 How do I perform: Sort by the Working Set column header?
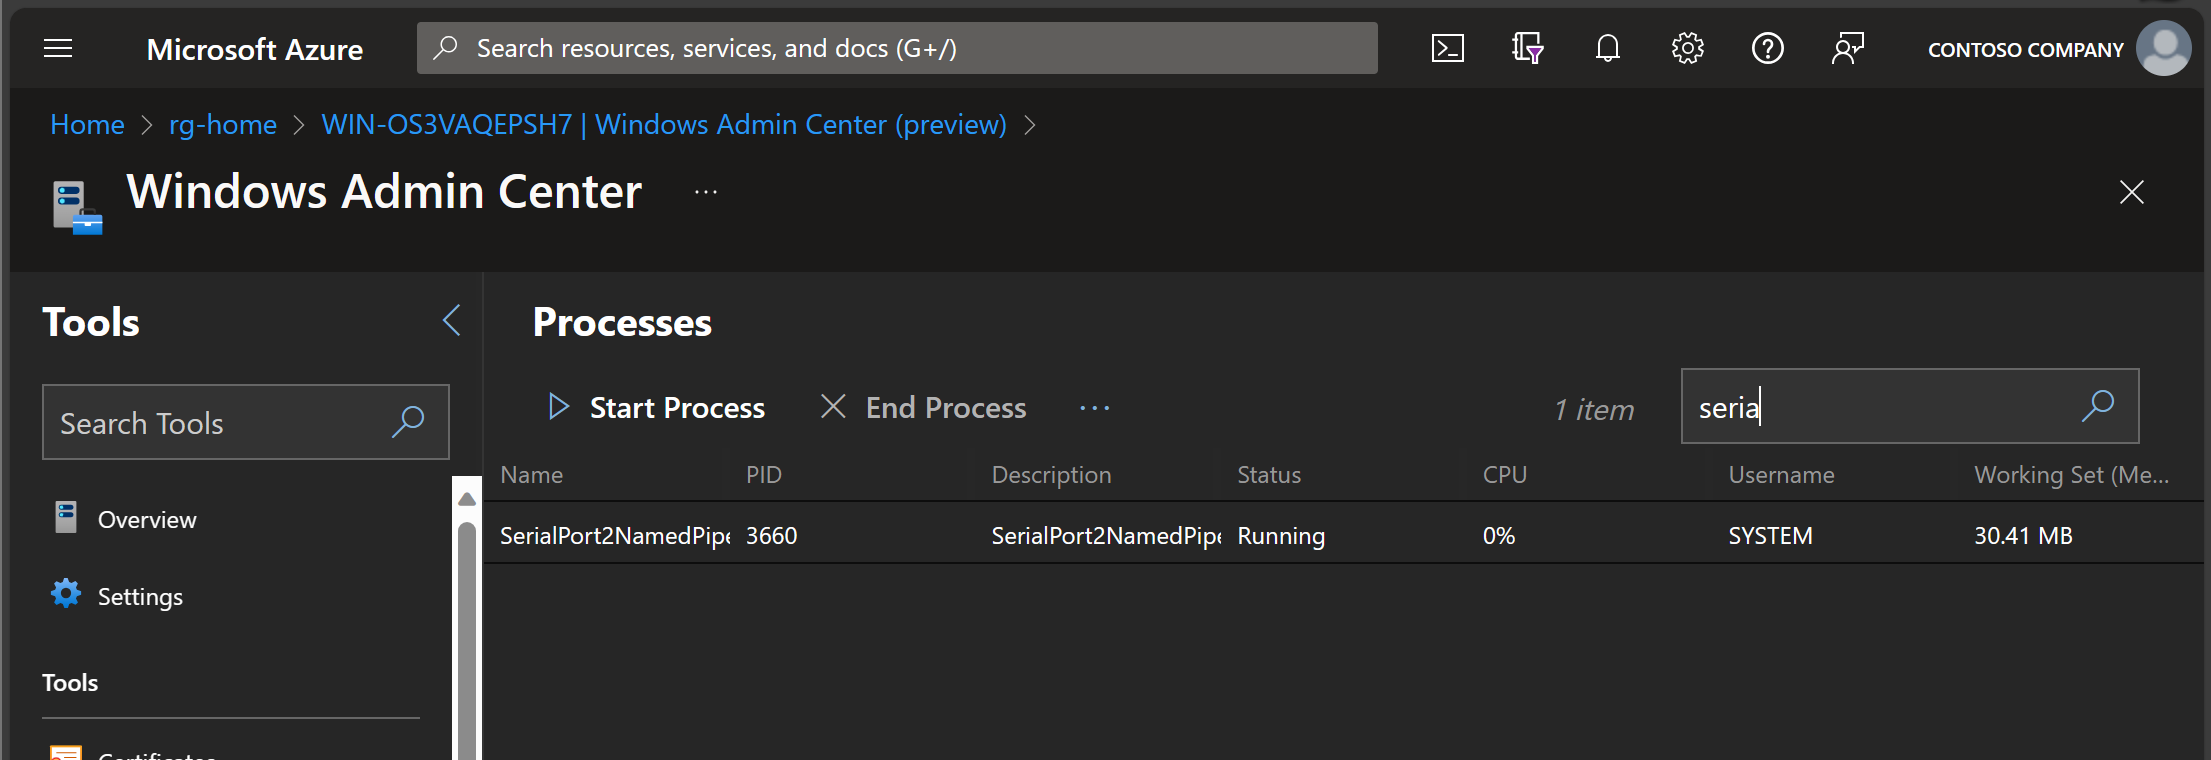click(2071, 475)
